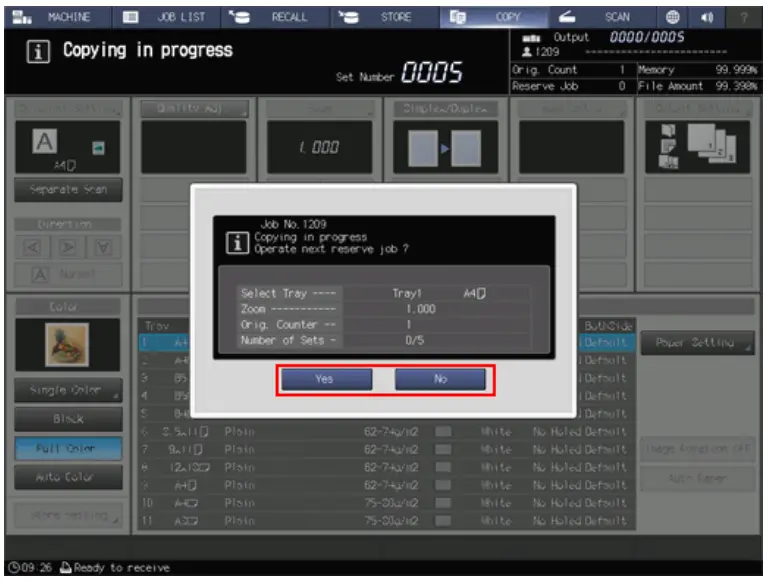The width and height of the screenshot is (770, 582).
Task: Select tray 10 row with 75-80g/m2
Action: click(x=386, y=503)
